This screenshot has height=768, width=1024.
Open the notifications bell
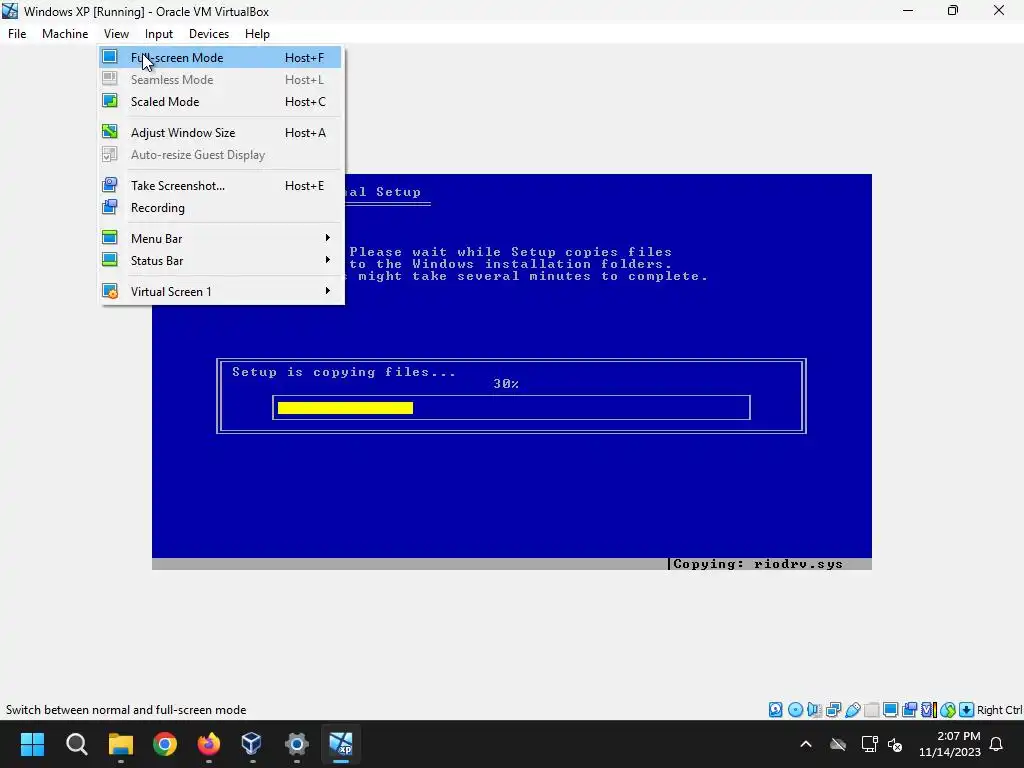point(997,744)
